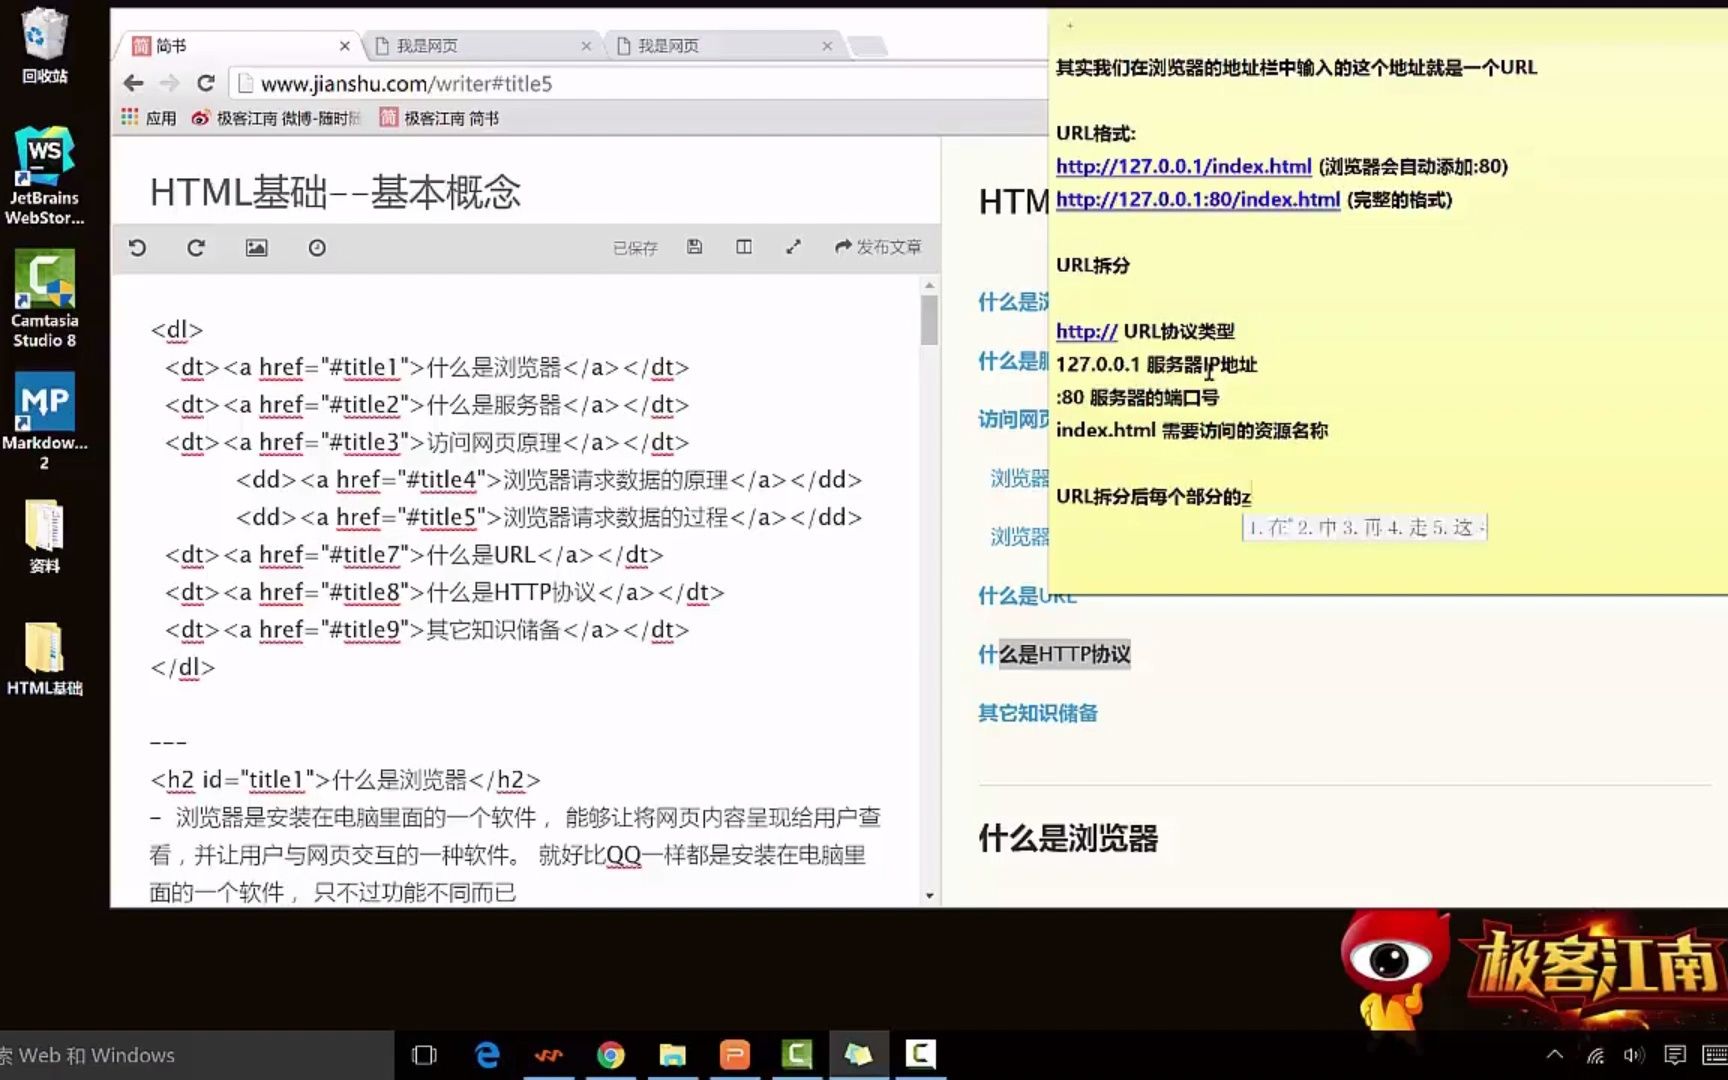Open Chrome from taskbar
Image resolution: width=1728 pixels, height=1080 pixels.
pyautogui.click(x=611, y=1055)
